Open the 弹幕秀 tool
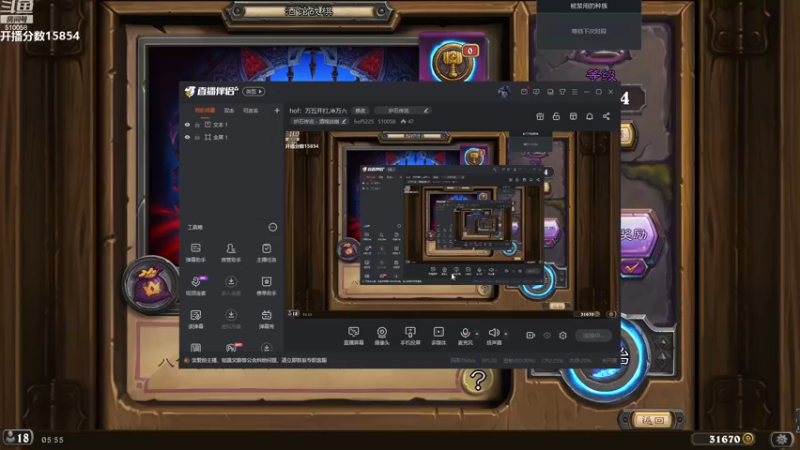800x450 pixels. [266, 319]
